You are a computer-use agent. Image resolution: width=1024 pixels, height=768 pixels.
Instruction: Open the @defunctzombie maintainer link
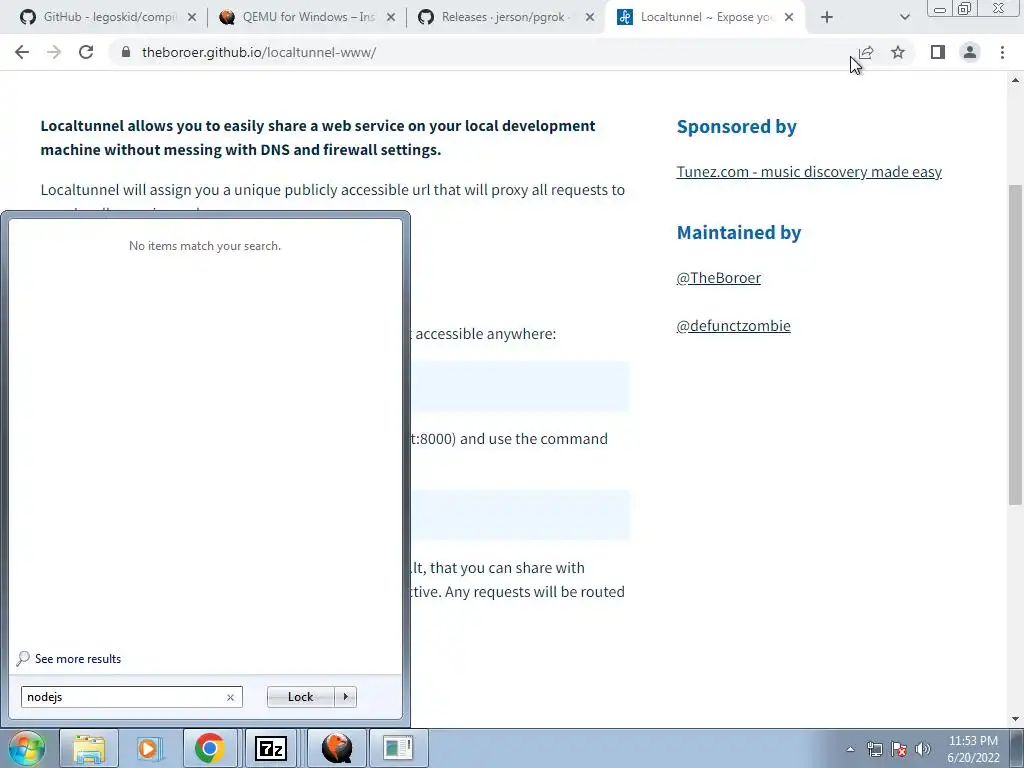(x=733, y=325)
